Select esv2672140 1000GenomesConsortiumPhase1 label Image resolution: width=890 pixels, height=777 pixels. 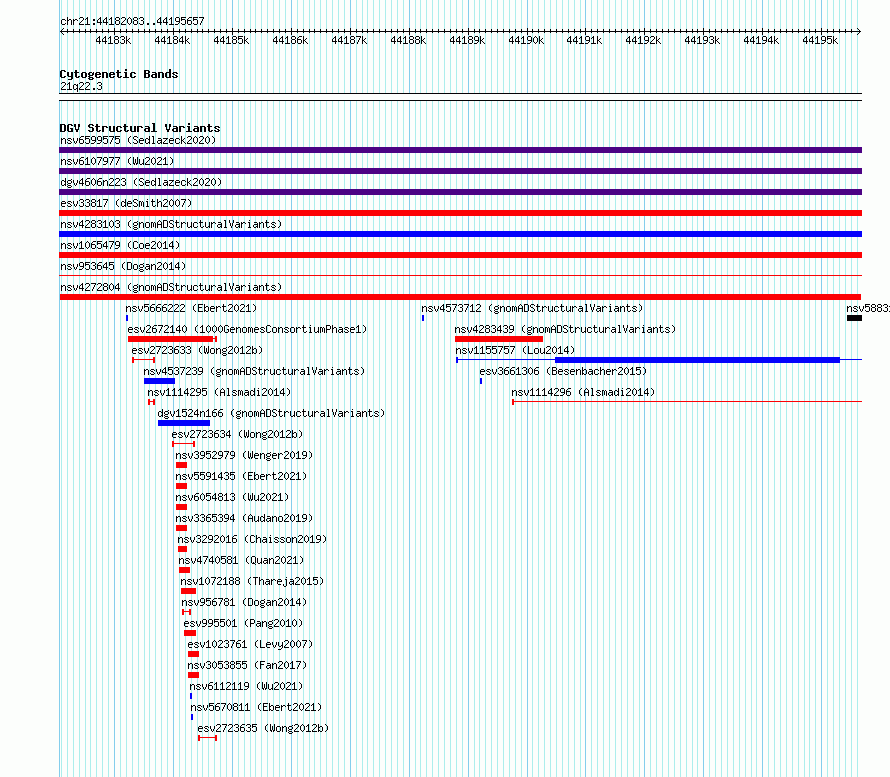(x=247, y=329)
